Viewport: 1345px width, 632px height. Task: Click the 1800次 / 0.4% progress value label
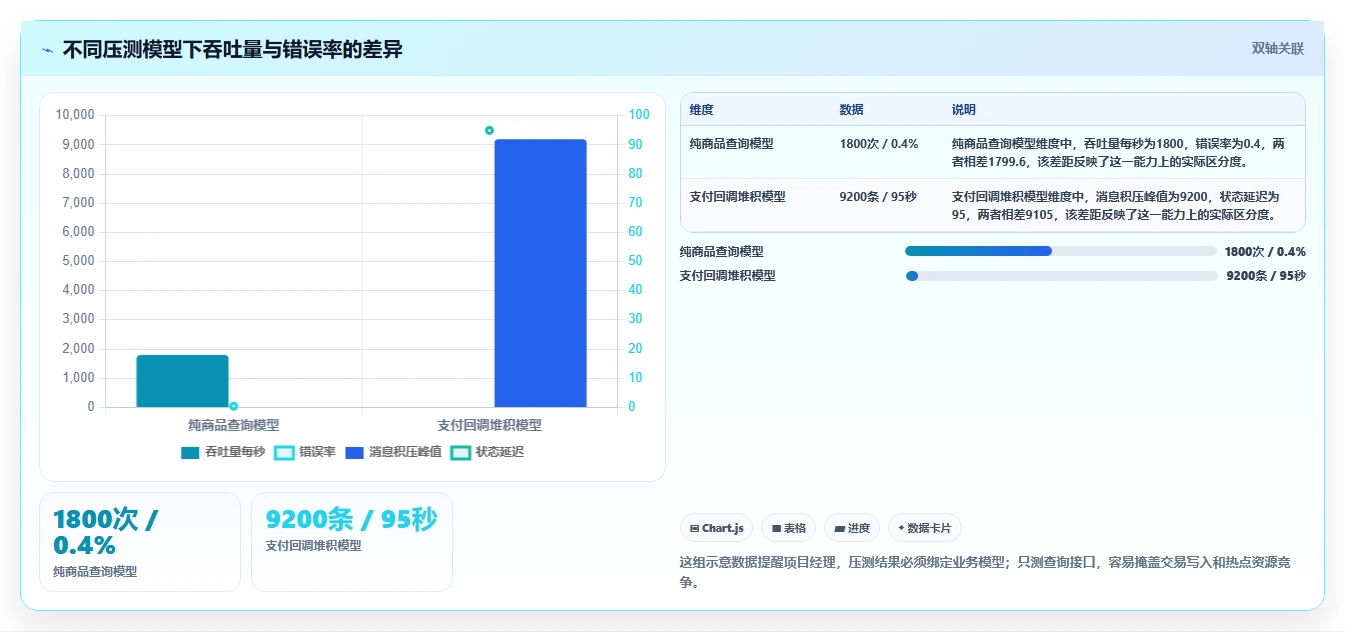click(x=1265, y=252)
